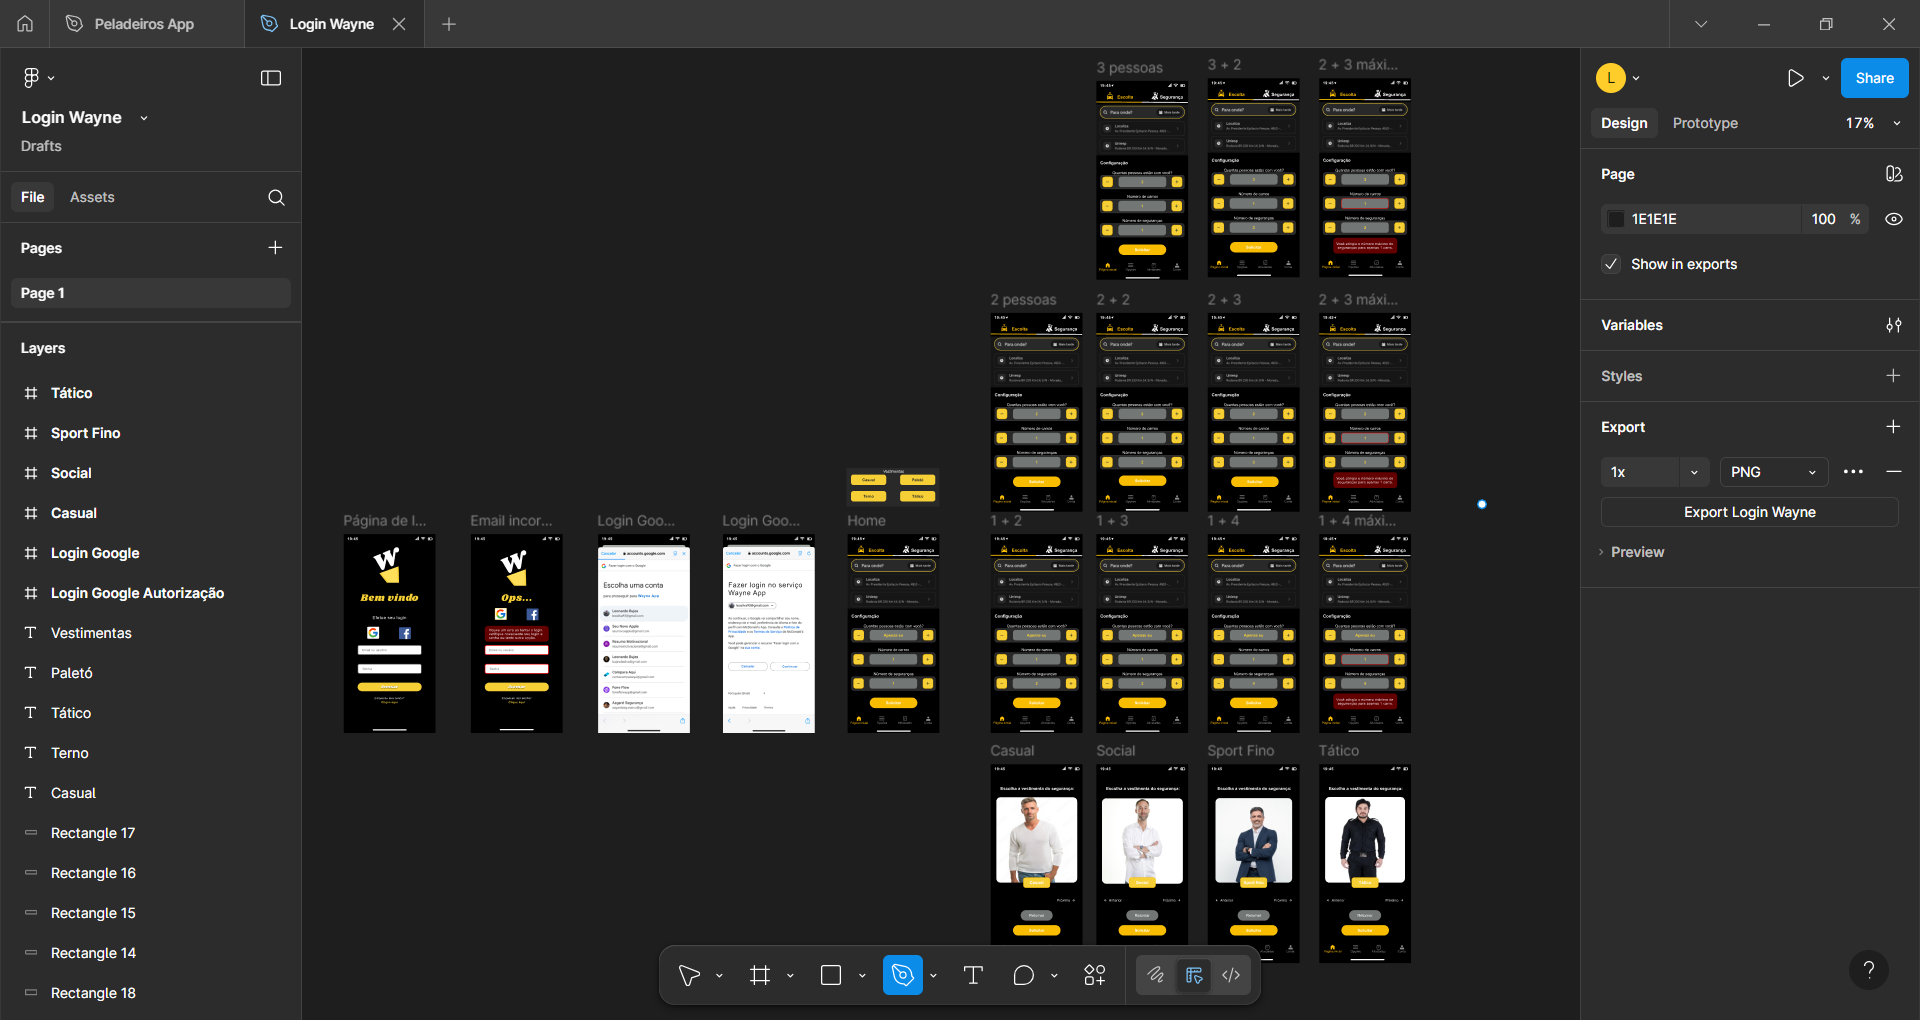Switch to Draw mode icon

point(1156,975)
